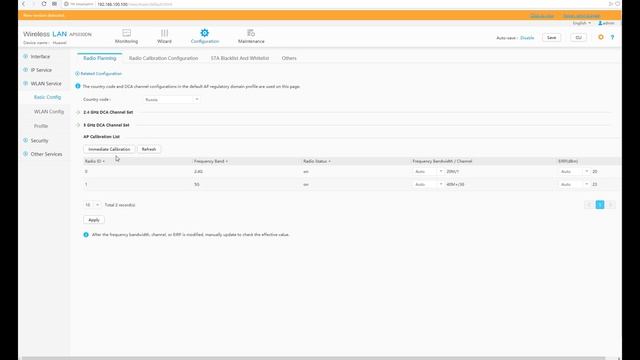Select Profile in the sidebar
Screen dimensions: 640x360
coord(41,126)
